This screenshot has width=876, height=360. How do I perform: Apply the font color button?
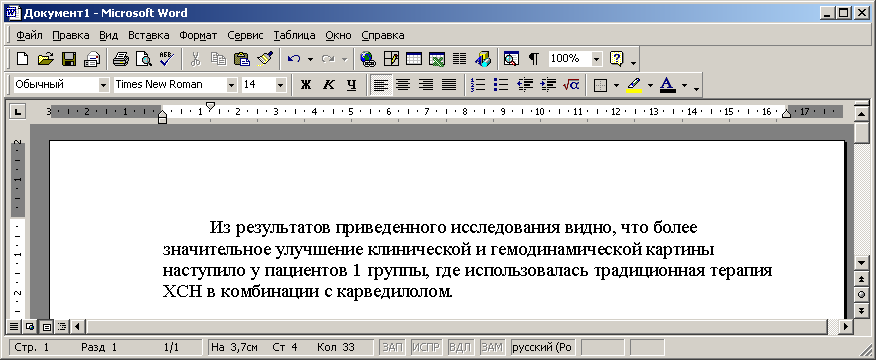(668, 85)
